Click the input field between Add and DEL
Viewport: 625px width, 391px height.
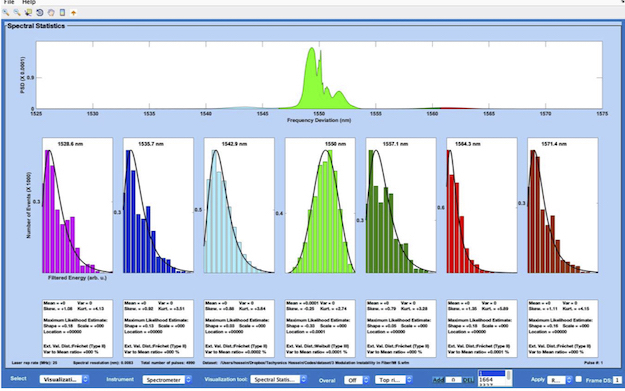click(453, 380)
